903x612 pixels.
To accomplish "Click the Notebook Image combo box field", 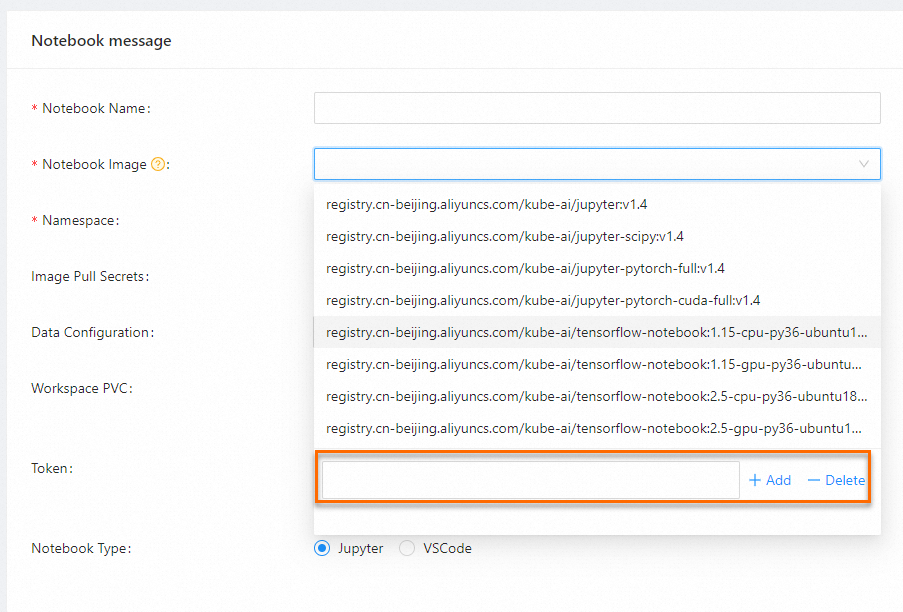I will coord(597,164).
